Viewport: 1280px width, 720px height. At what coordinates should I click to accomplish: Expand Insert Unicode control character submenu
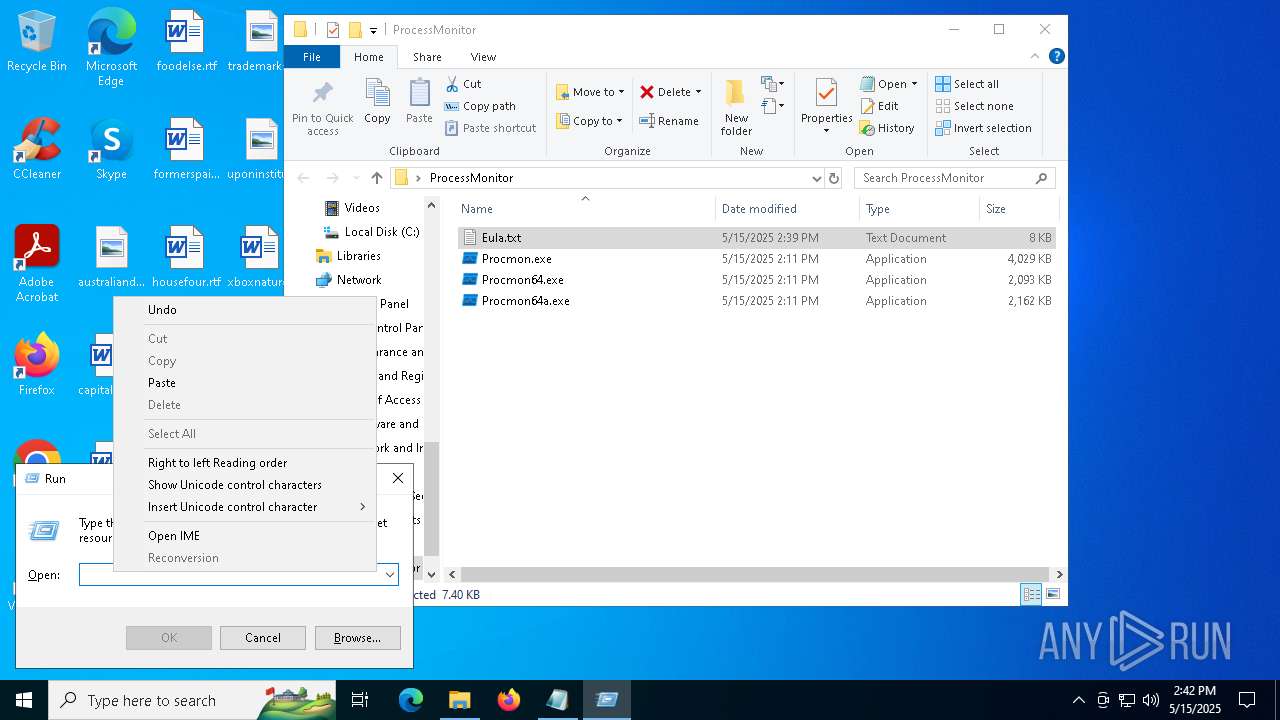click(x=245, y=507)
